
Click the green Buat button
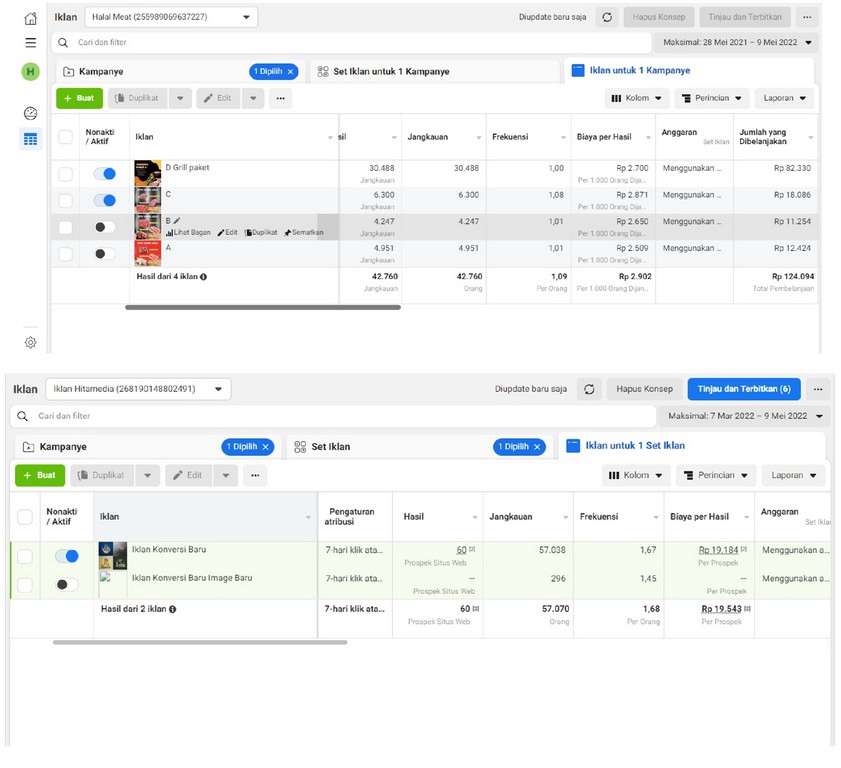coord(79,98)
